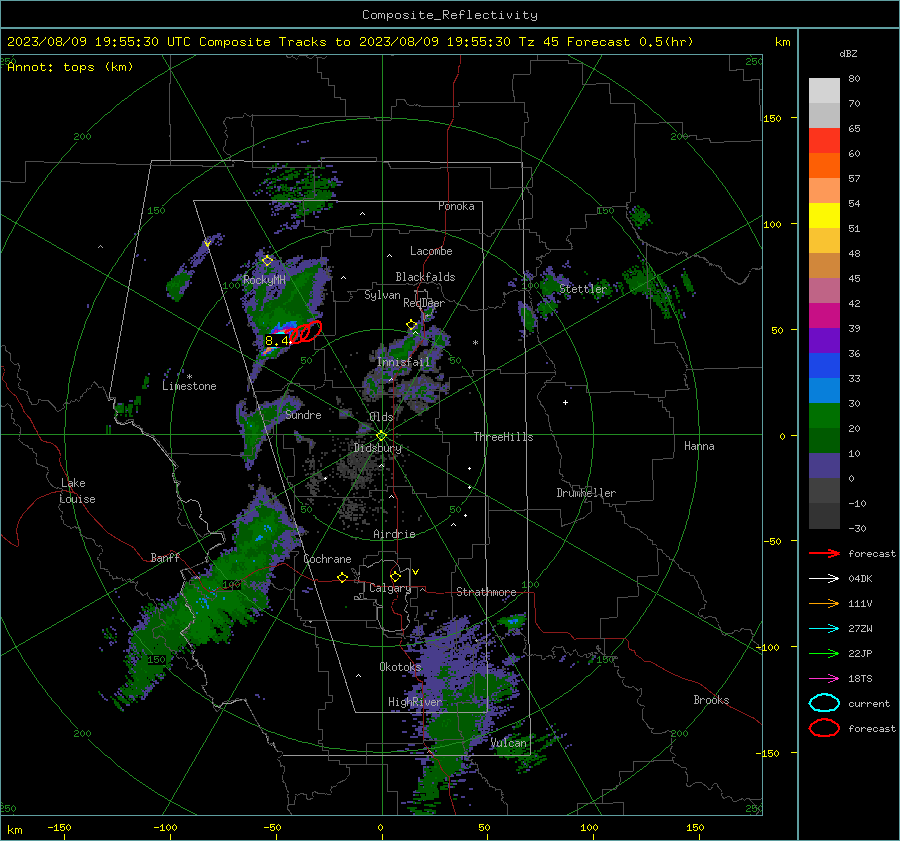This screenshot has width=900, height=841.
Task: Click the light blue 30 dBZ color swatch
Action: coord(824,390)
